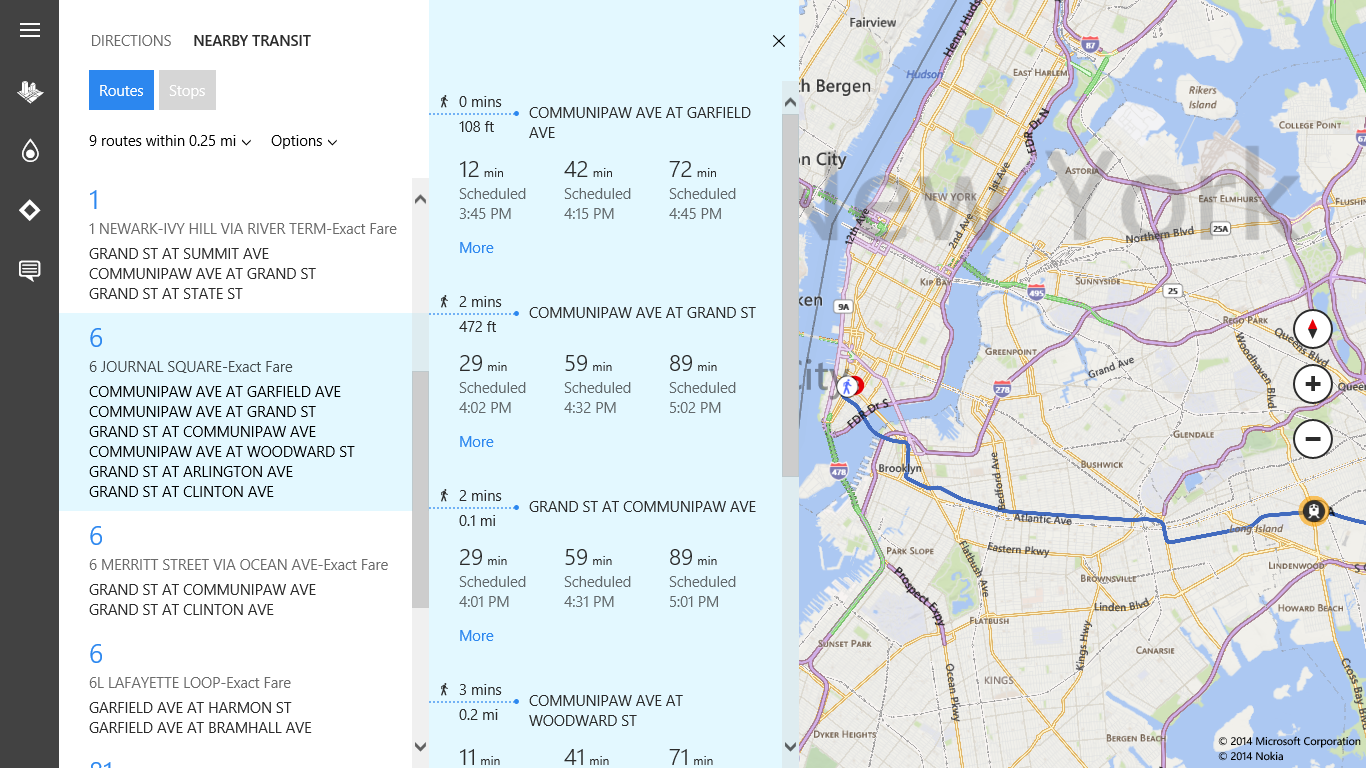This screenshot has width=1366, height=768.
Task: Expand the '9 routes within 0.25 mi' dropdown
Action: pos(170,141)
